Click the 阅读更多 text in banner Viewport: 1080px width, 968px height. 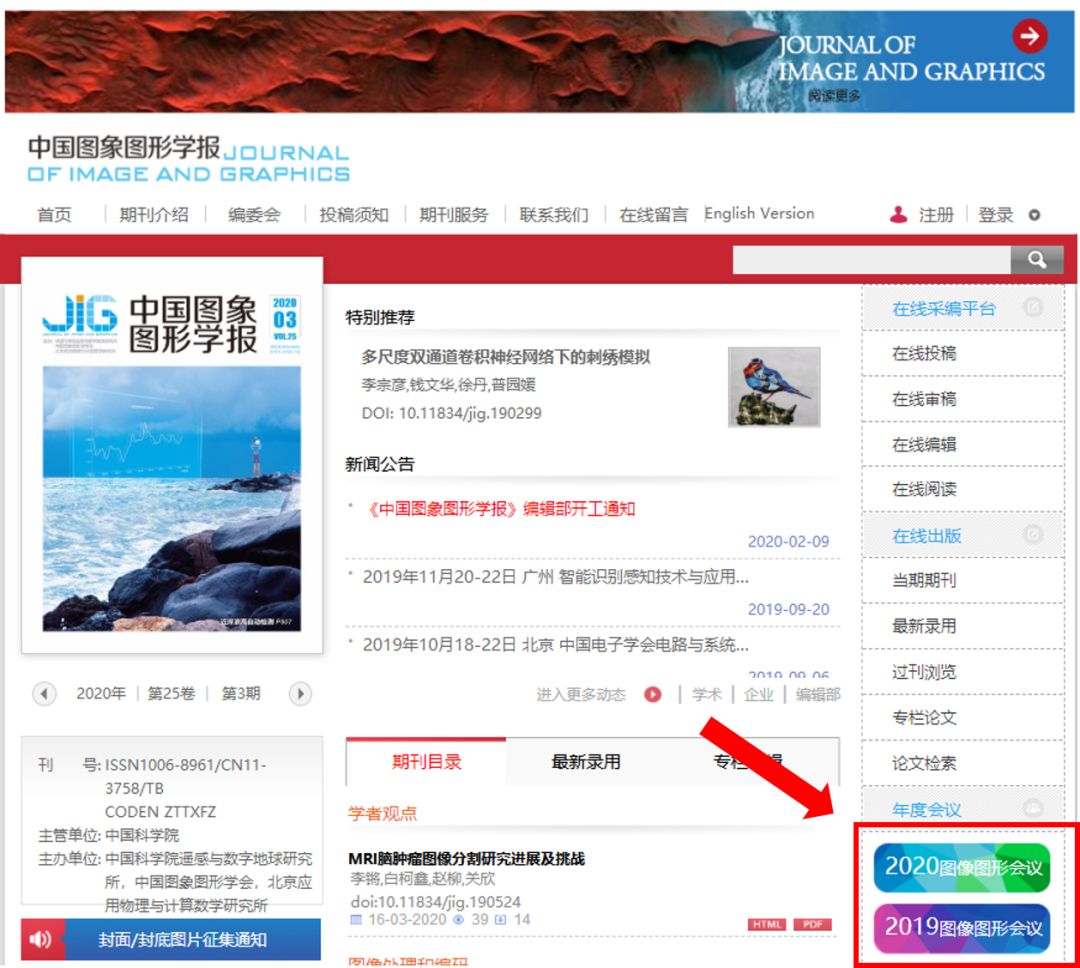(x=834, y=96)
